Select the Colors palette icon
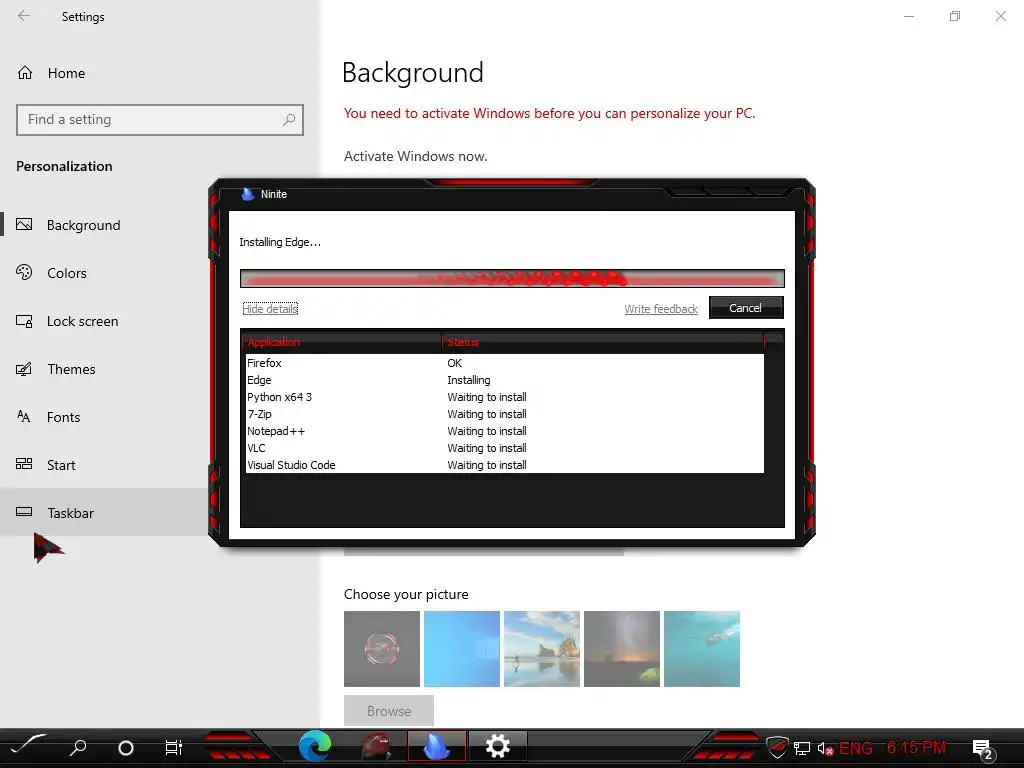The image size is (1024, 768). point(24,272)
